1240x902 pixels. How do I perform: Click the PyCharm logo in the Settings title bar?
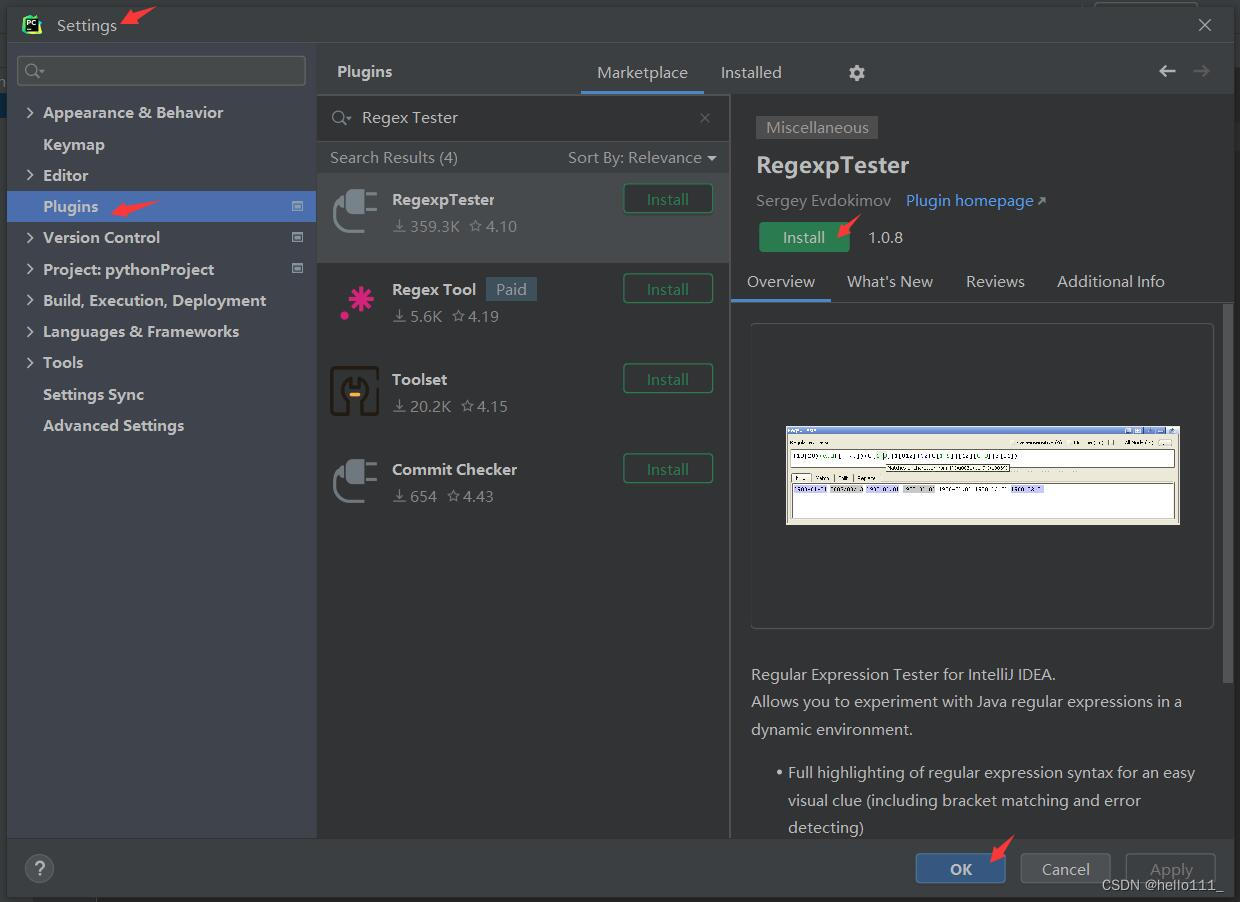[x=32, y=25]
